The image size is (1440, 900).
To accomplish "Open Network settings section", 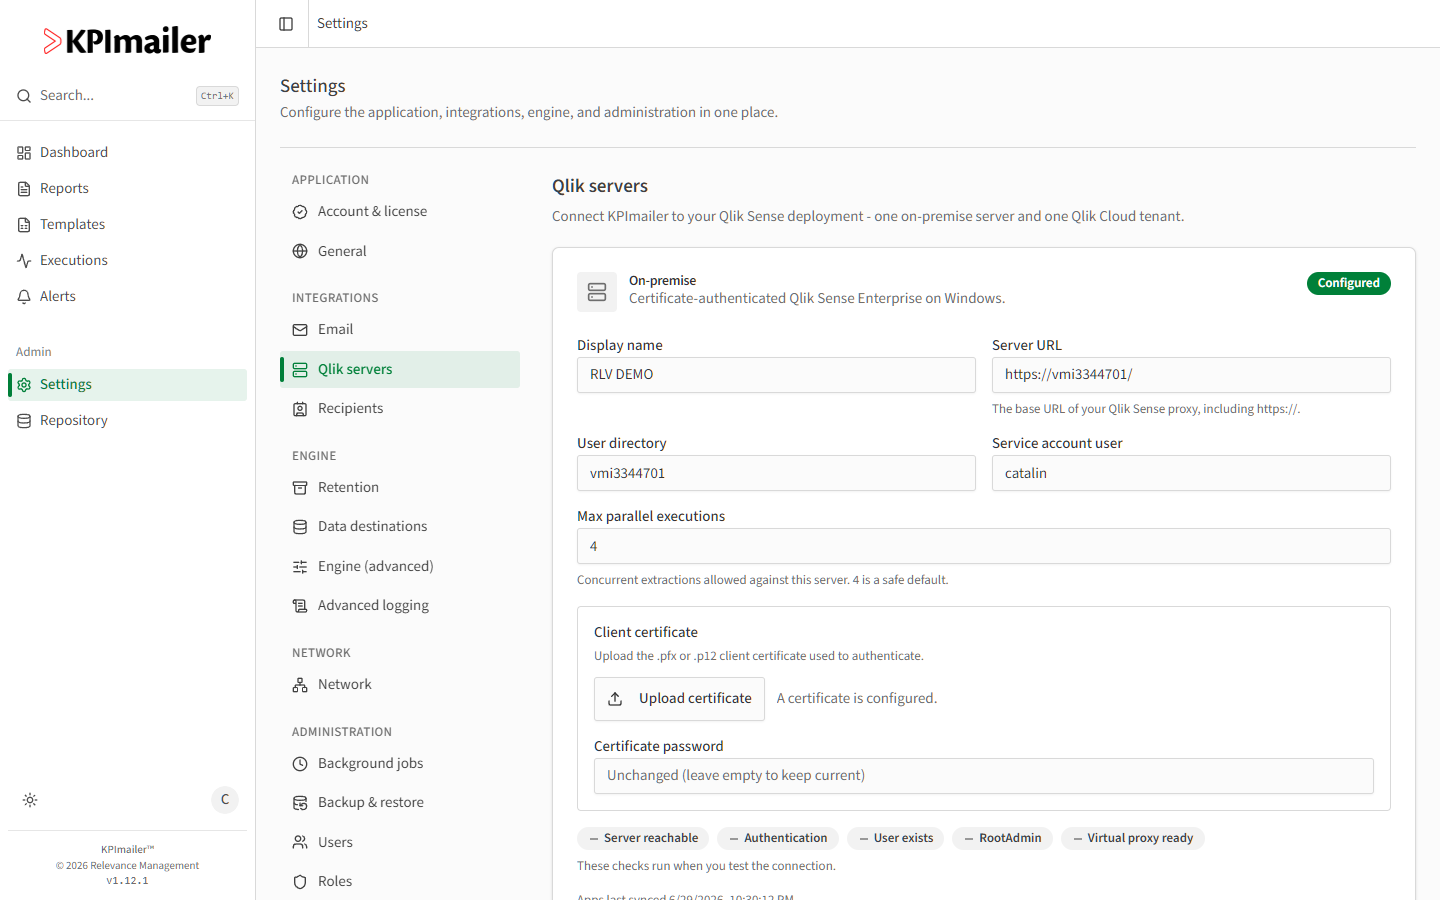I will pos(400,684).
